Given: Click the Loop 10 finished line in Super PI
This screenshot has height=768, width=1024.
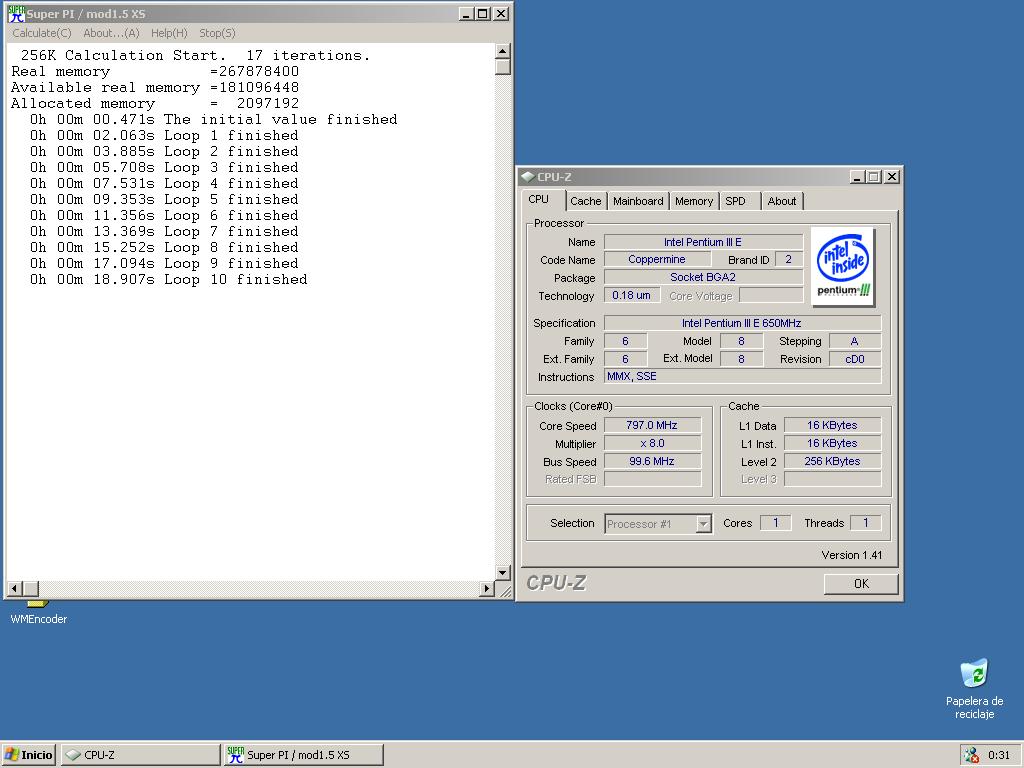Looking at the screenshot, I should point(168,280).
